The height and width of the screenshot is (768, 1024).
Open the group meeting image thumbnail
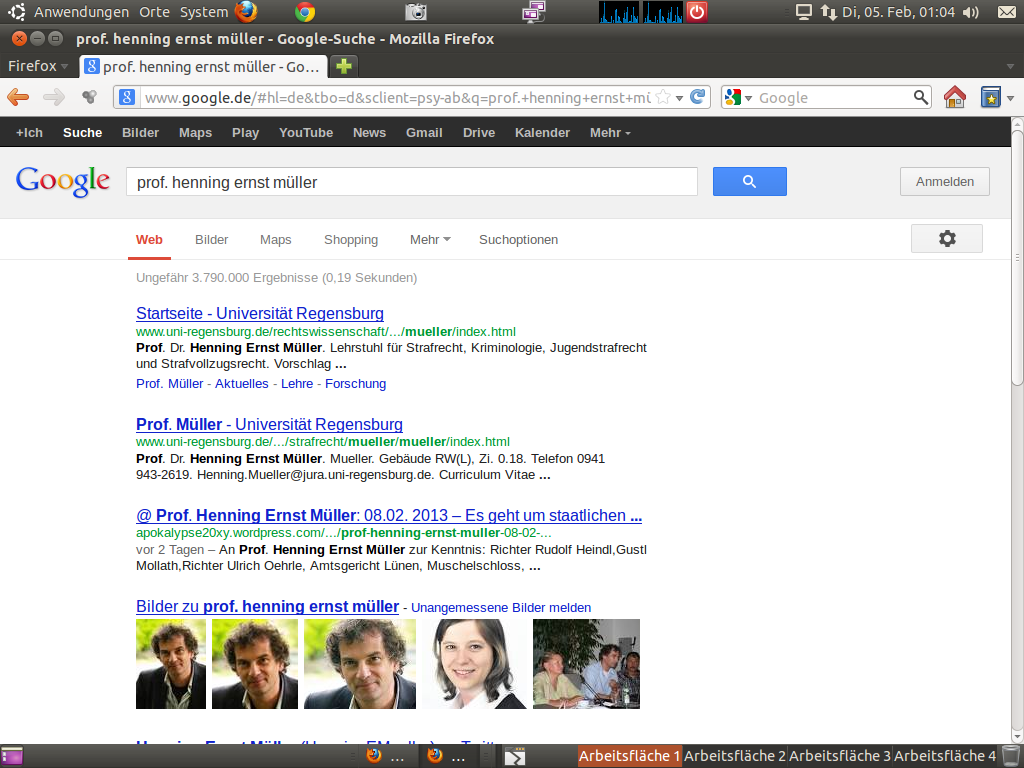586,664
